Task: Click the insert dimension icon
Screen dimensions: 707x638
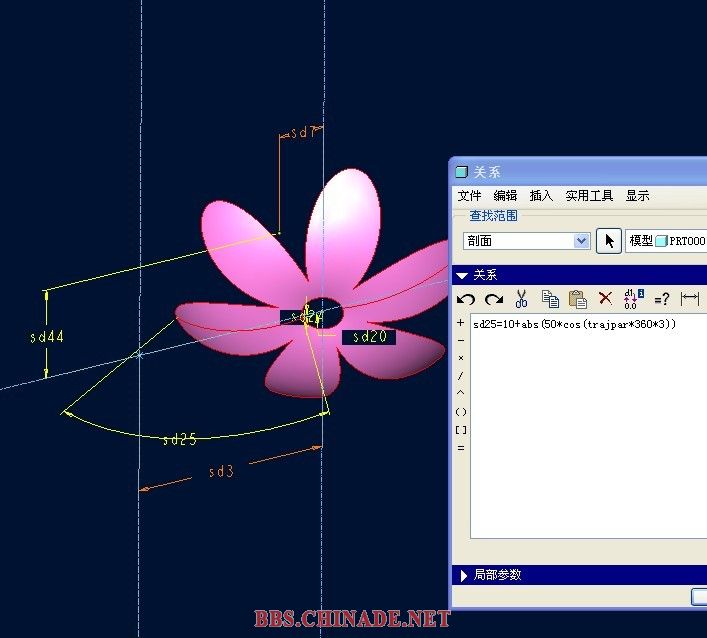Action: (689, 299)
